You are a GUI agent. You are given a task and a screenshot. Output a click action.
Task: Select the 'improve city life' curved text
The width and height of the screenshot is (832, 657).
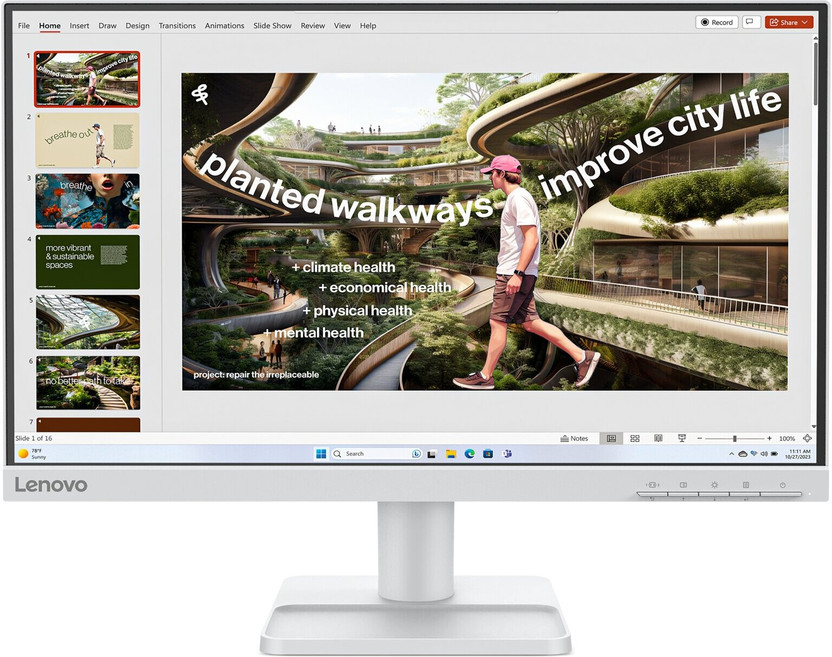[x=661, y=143]
